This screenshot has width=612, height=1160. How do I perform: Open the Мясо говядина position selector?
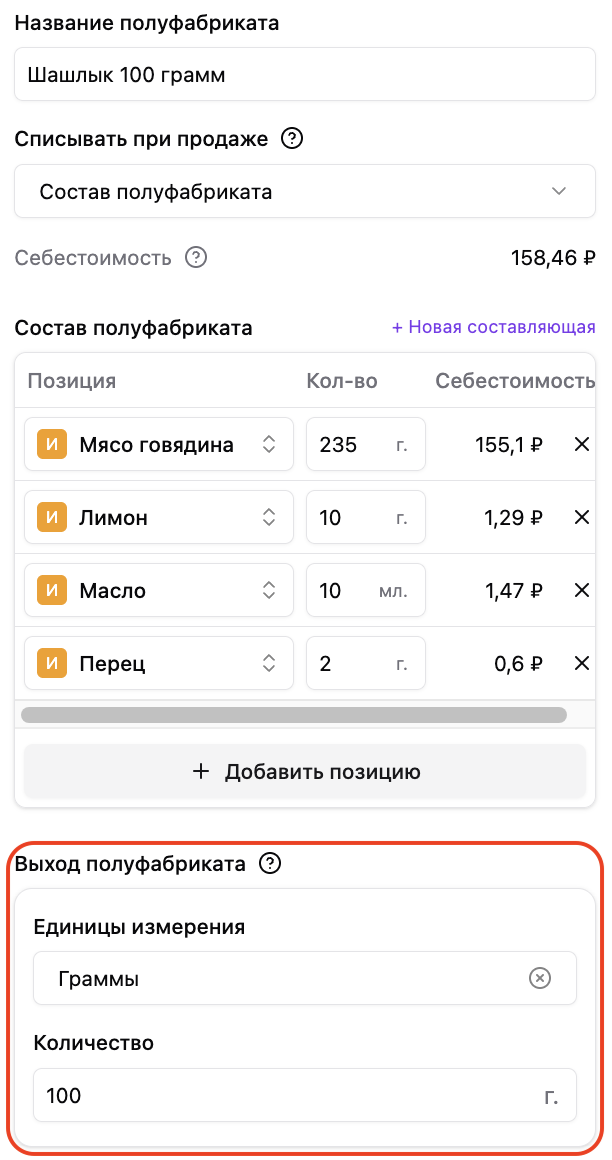point(159,444)
